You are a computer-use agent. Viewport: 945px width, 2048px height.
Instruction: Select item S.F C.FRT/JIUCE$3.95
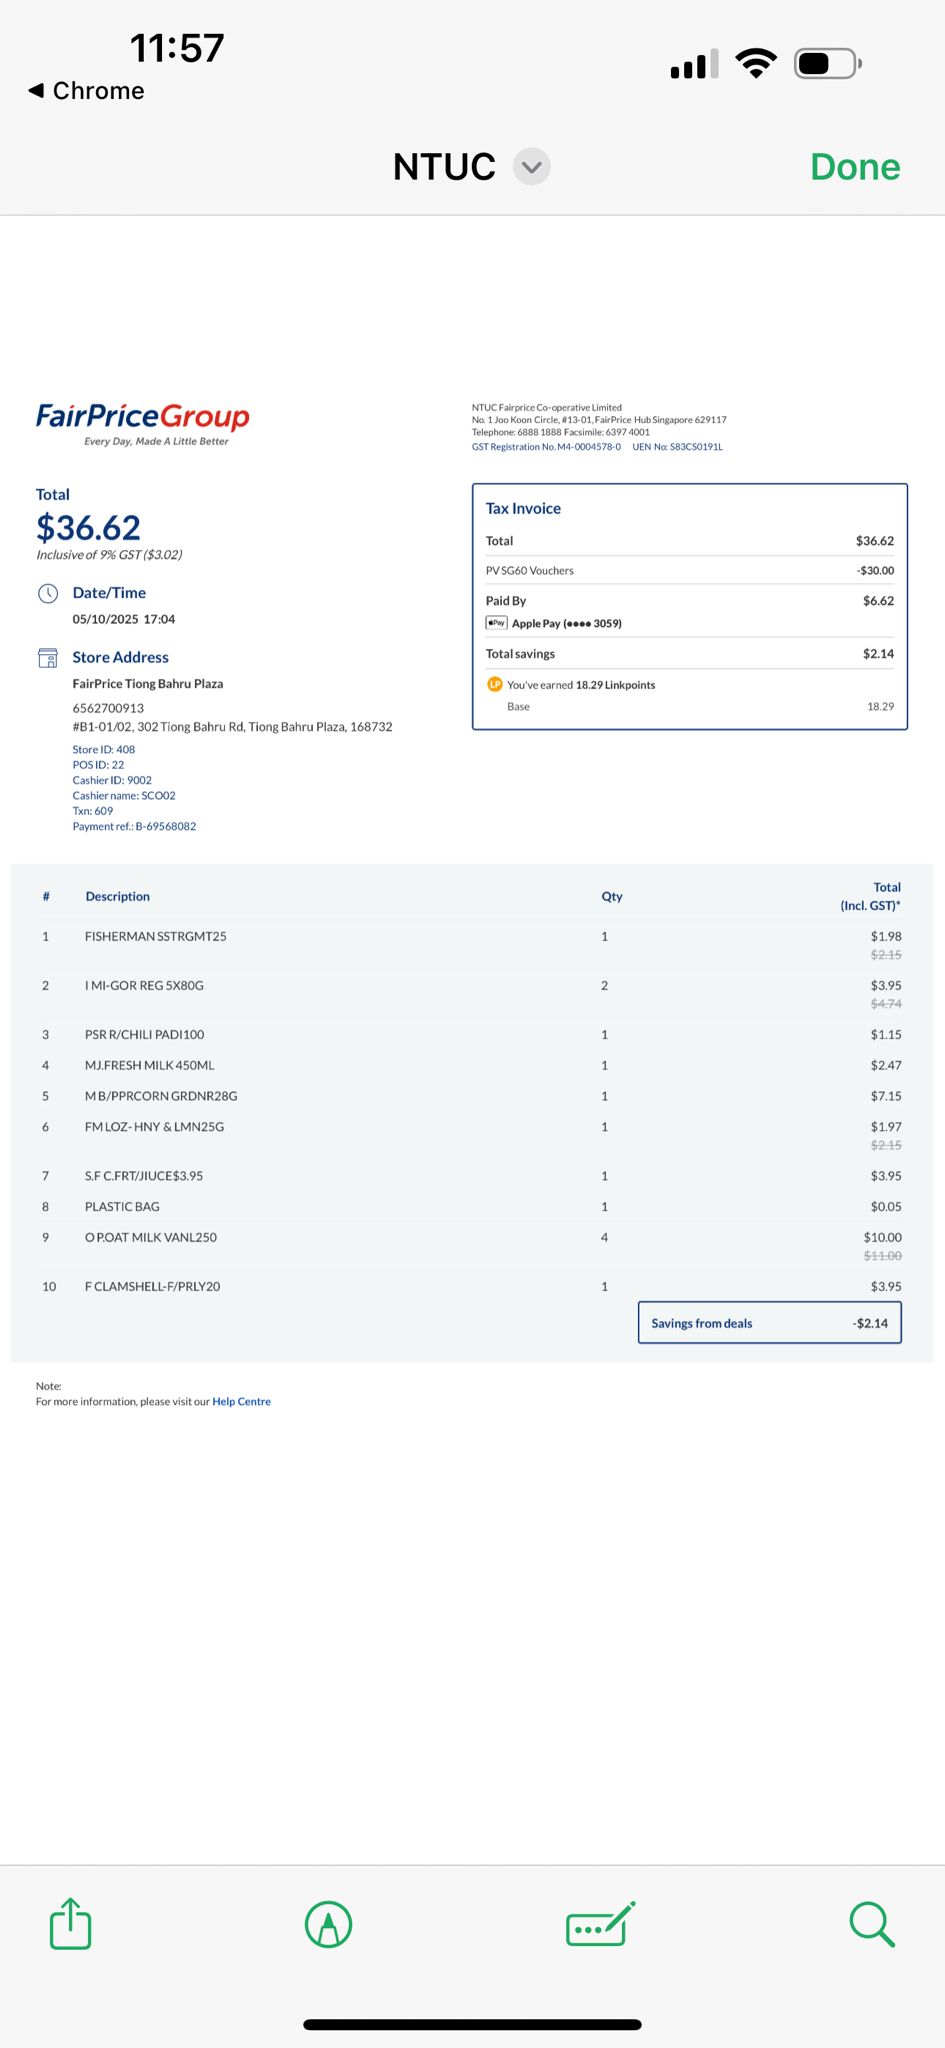click(144, 1176)
